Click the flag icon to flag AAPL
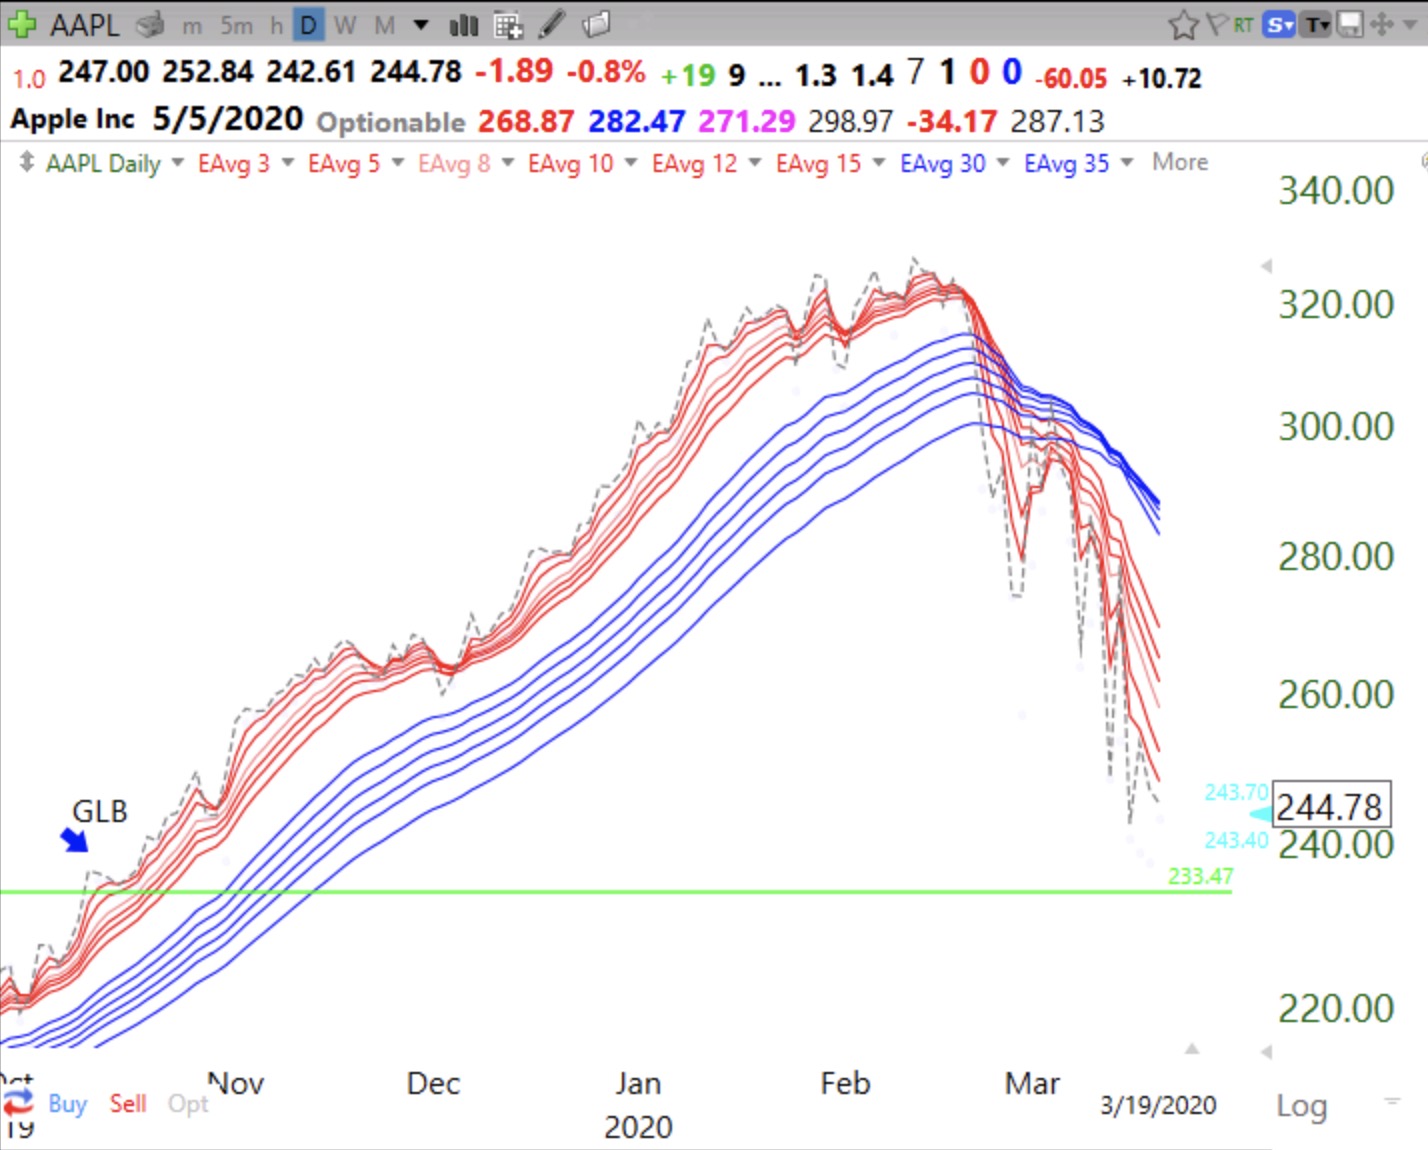1428x1150 pixels. click(1216, 24)
